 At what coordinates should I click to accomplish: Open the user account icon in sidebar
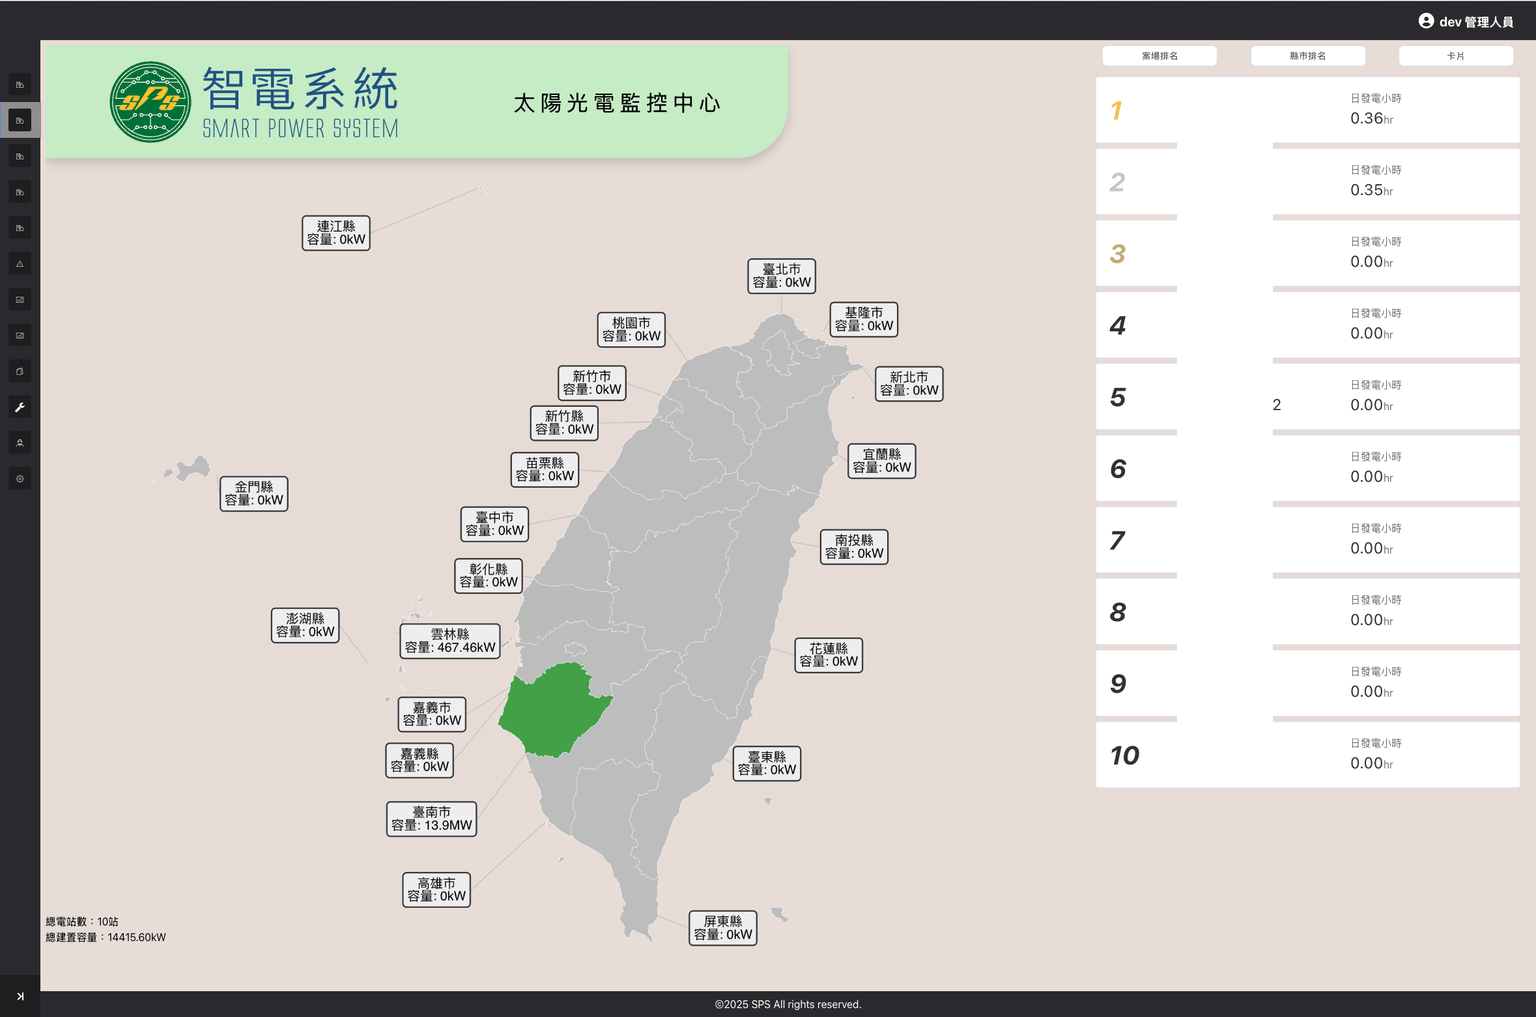pyautogui.click(x=20, y=443)
